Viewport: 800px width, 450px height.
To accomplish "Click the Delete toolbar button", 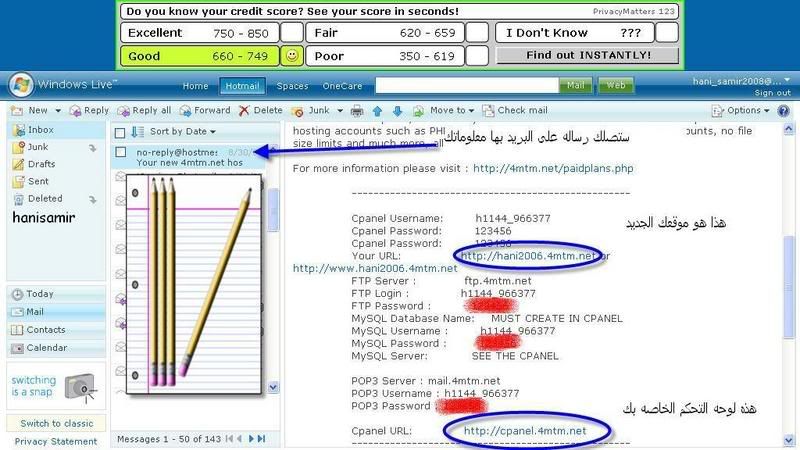I will click(260, 111).
